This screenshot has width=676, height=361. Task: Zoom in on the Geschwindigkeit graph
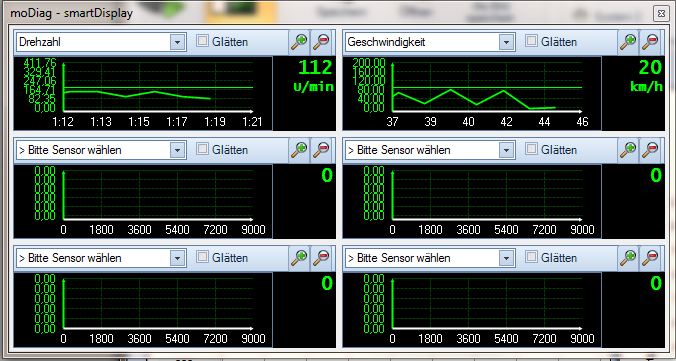click(628, 42)
